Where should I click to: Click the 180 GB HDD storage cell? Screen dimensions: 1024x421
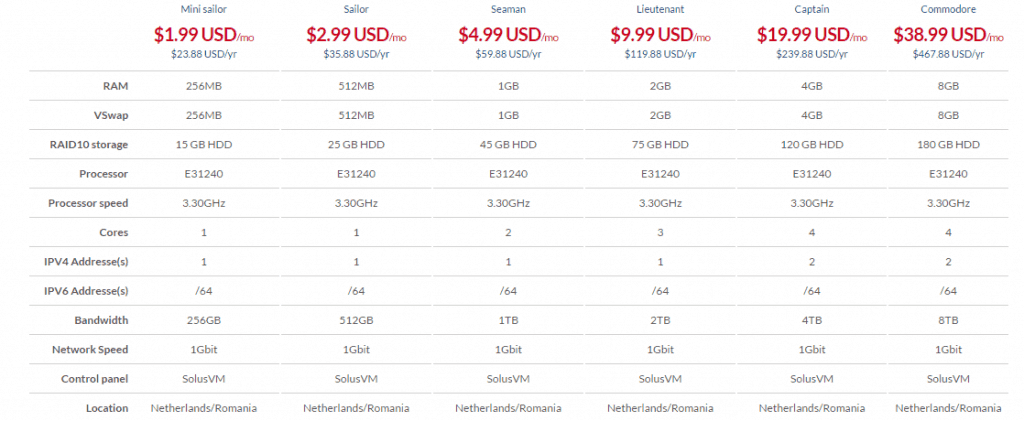pyautogui.click(x=948, y=144)
